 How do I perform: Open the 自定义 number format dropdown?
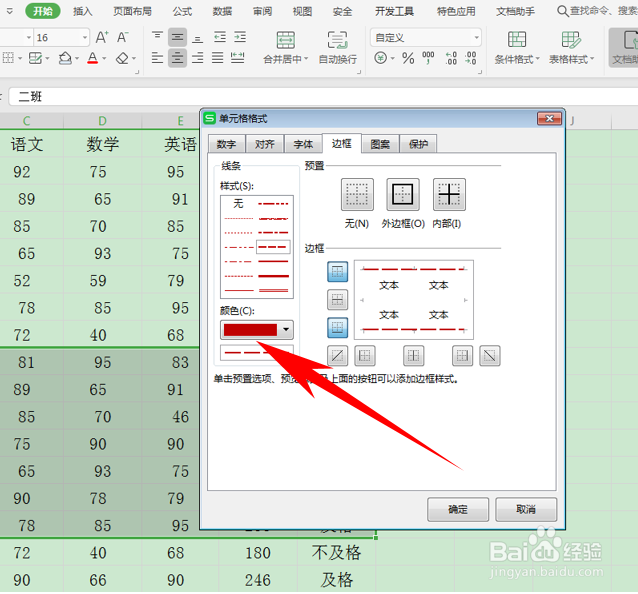476,38
